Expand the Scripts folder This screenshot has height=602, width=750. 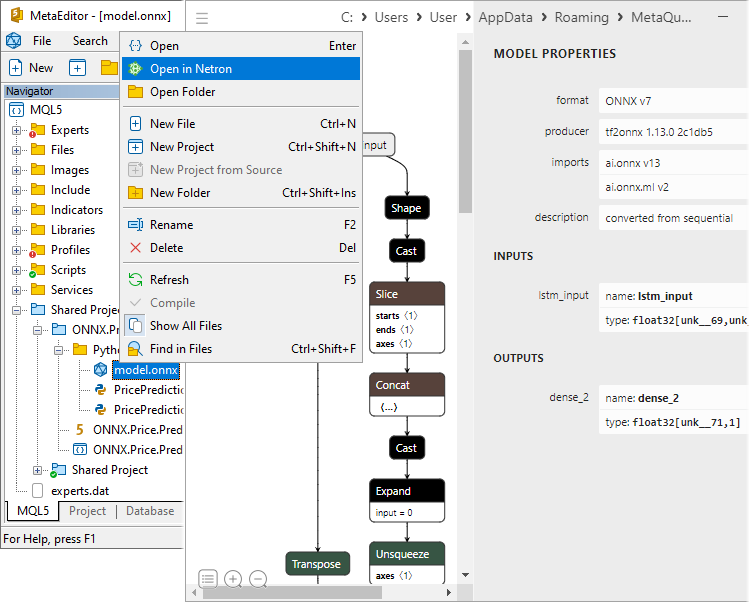[16, 270]
